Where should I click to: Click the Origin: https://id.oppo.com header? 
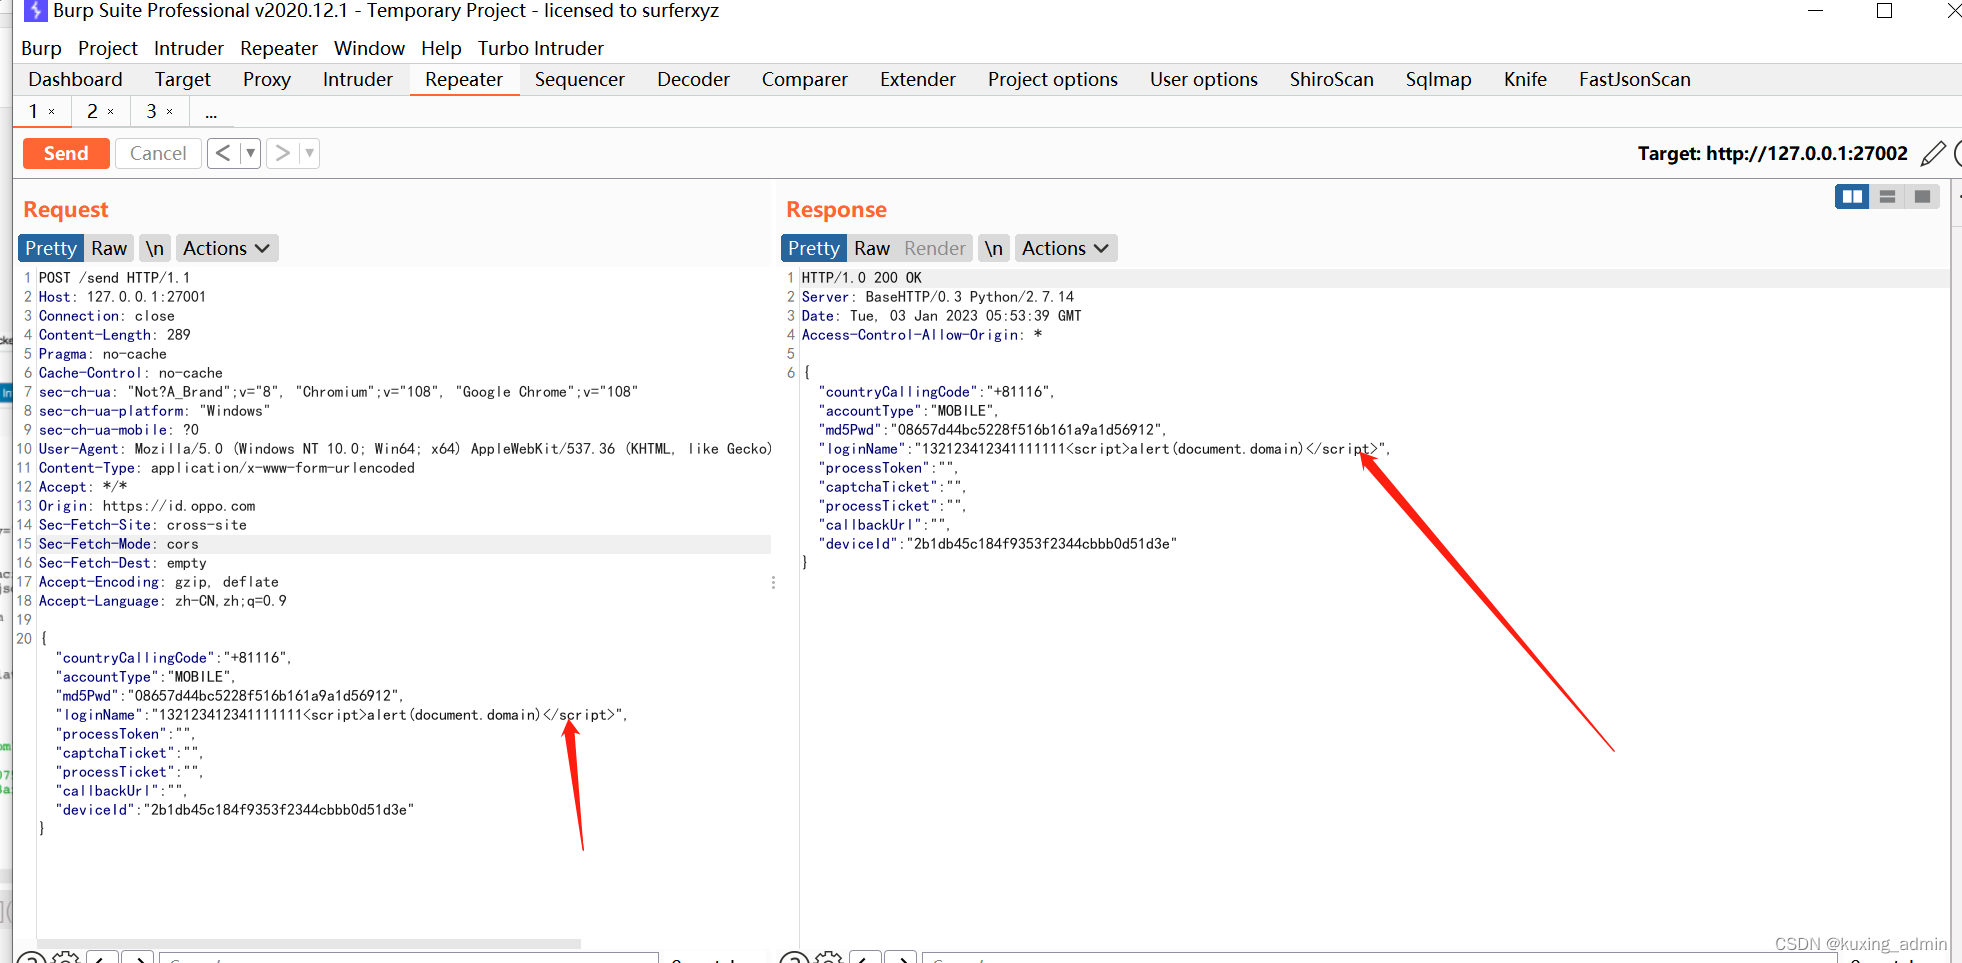point(147,506)
